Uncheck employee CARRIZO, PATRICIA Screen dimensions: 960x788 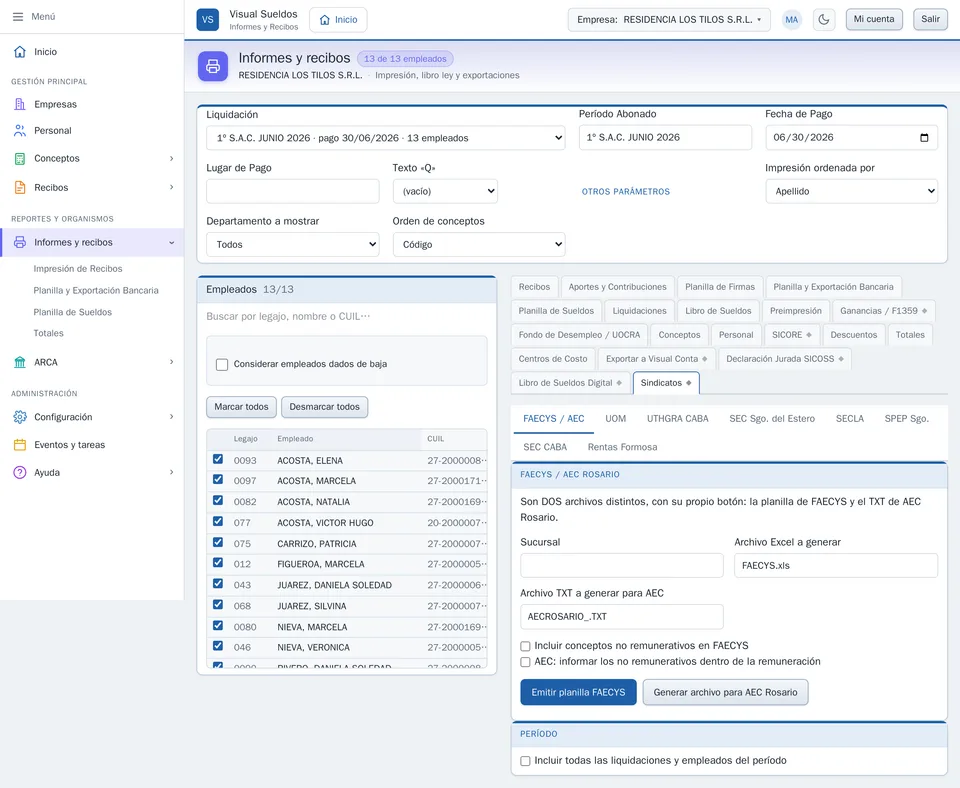tap(218, 542)
